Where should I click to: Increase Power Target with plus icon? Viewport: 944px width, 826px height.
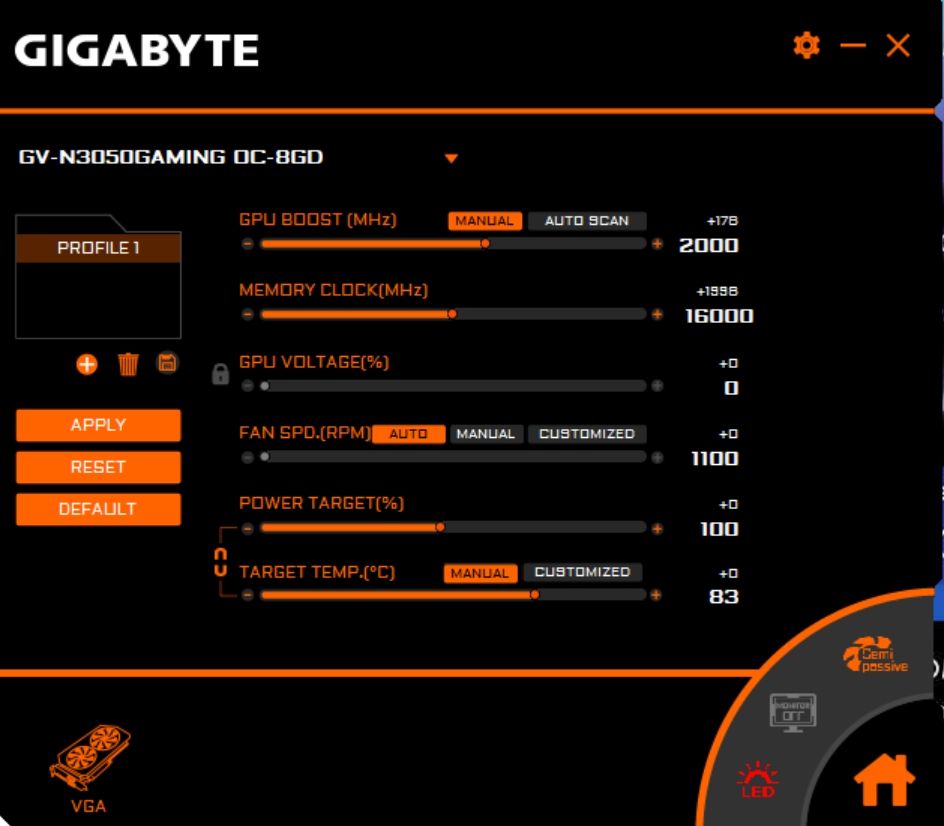coord(657,529)
